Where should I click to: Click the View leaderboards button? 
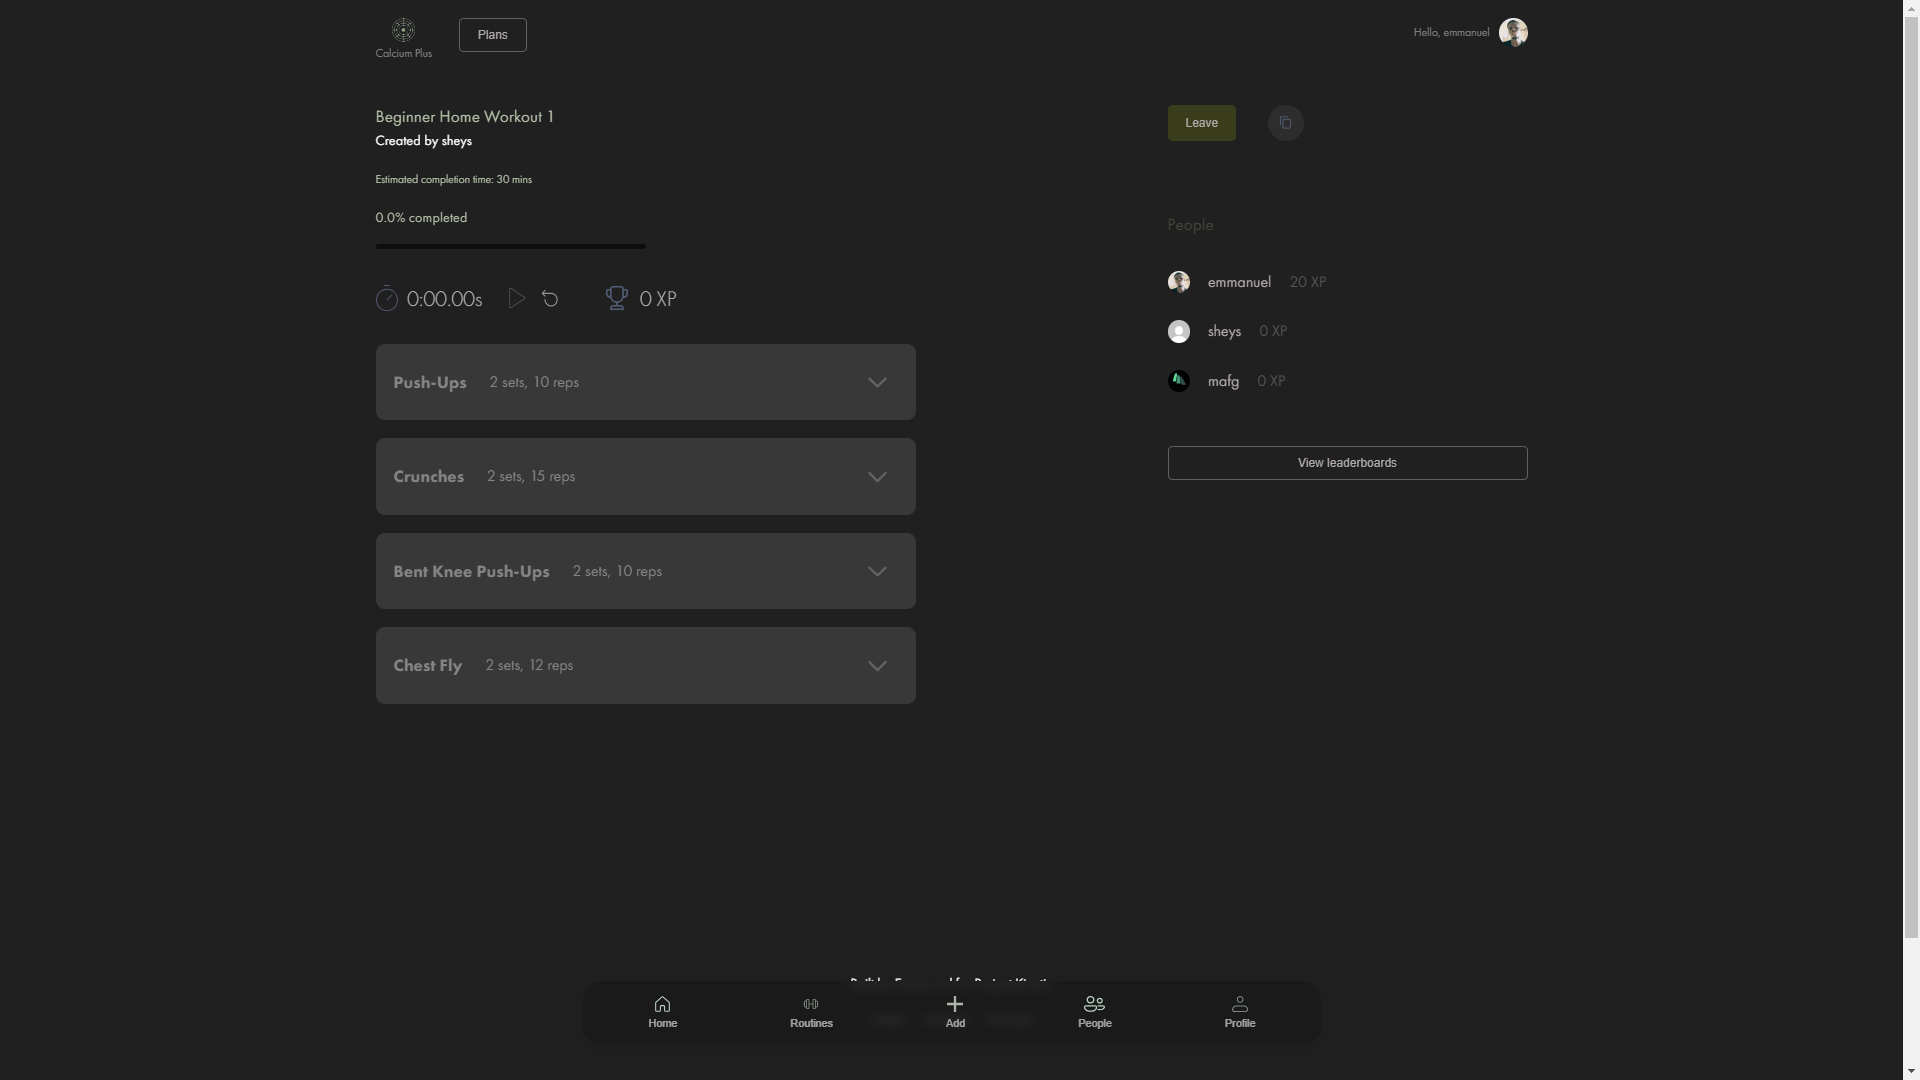point(1347,463)
